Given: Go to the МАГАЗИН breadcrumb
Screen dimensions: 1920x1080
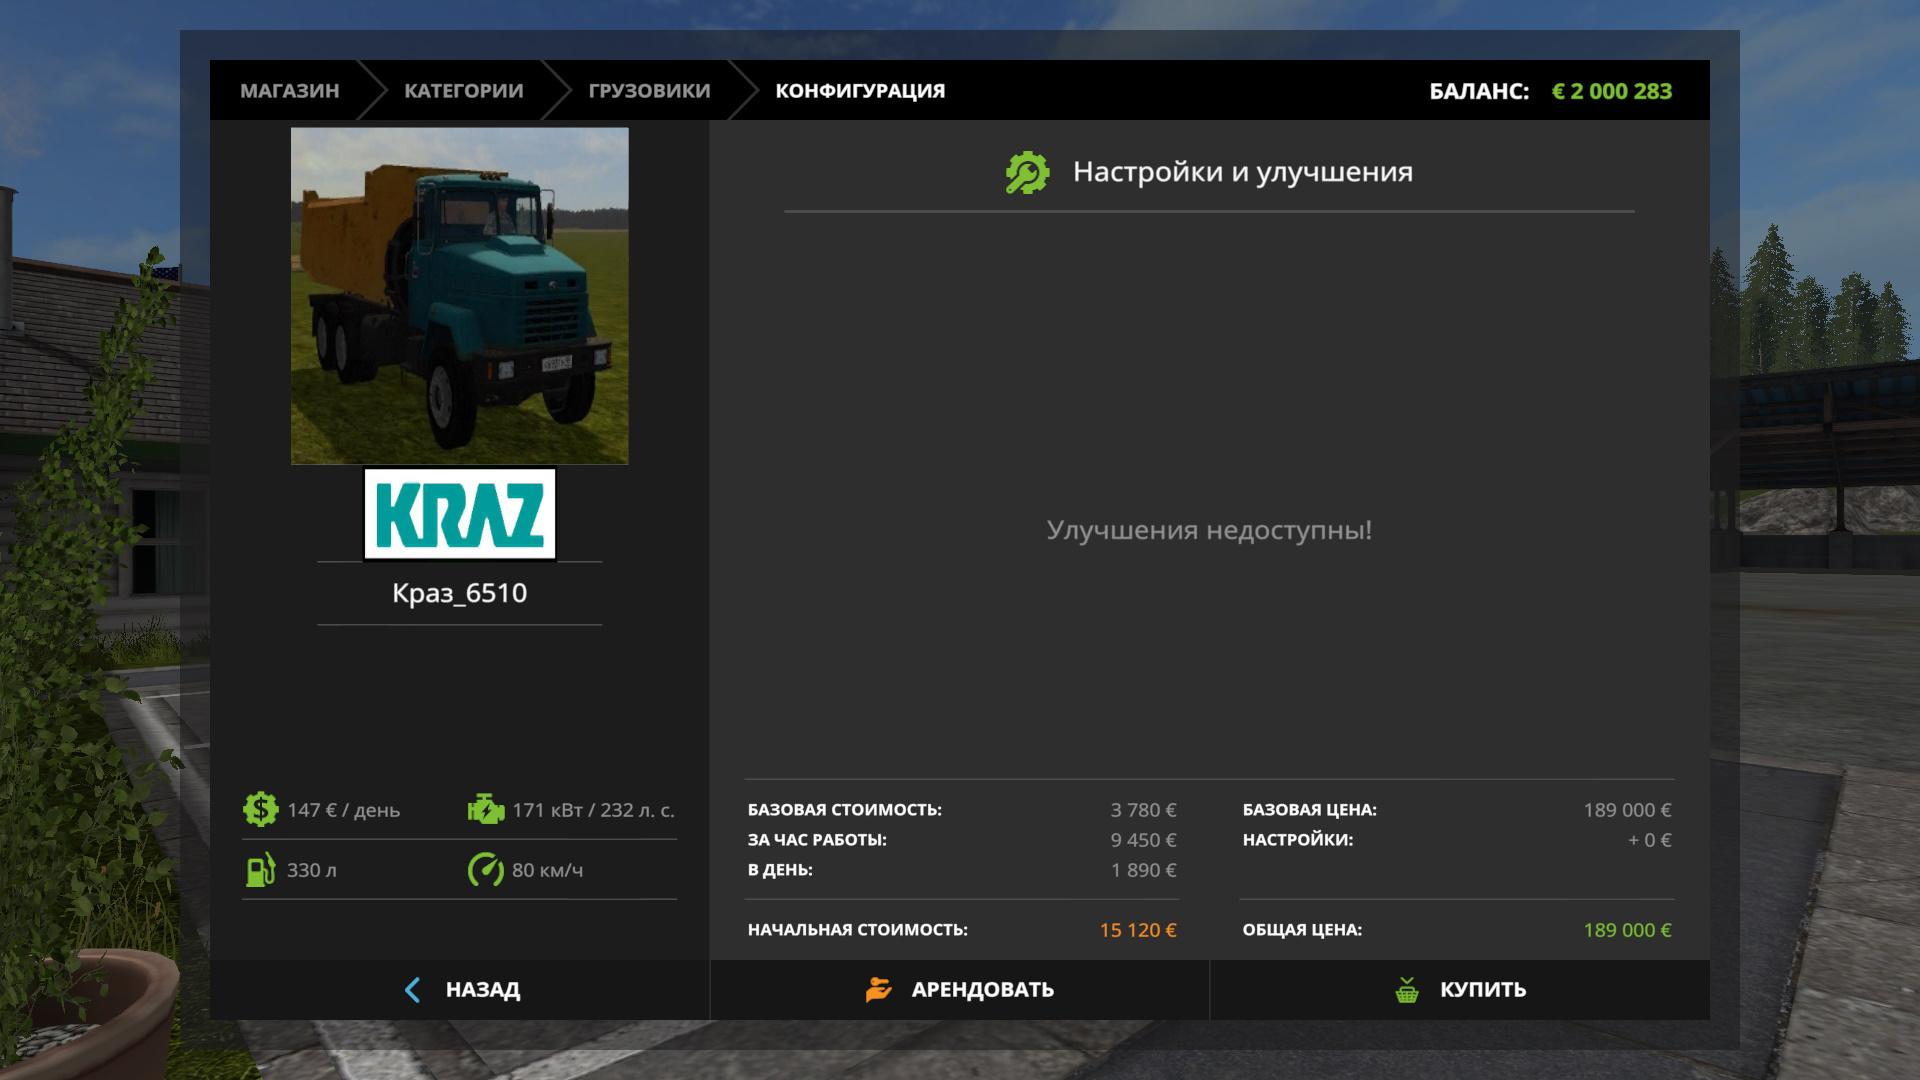Looking at the screenshot, I should [x=289, y=91].
